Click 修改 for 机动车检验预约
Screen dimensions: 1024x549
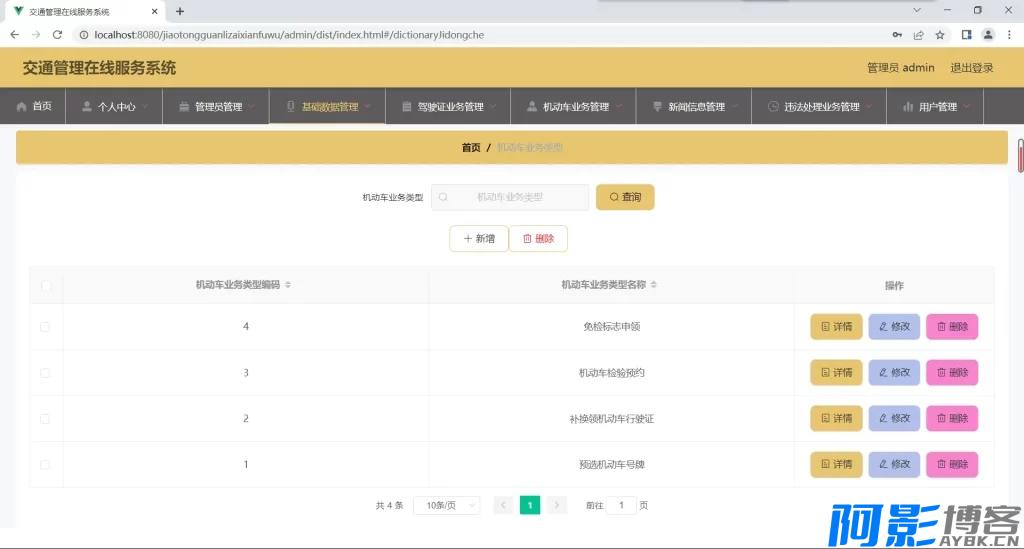[x=894, y=373]
